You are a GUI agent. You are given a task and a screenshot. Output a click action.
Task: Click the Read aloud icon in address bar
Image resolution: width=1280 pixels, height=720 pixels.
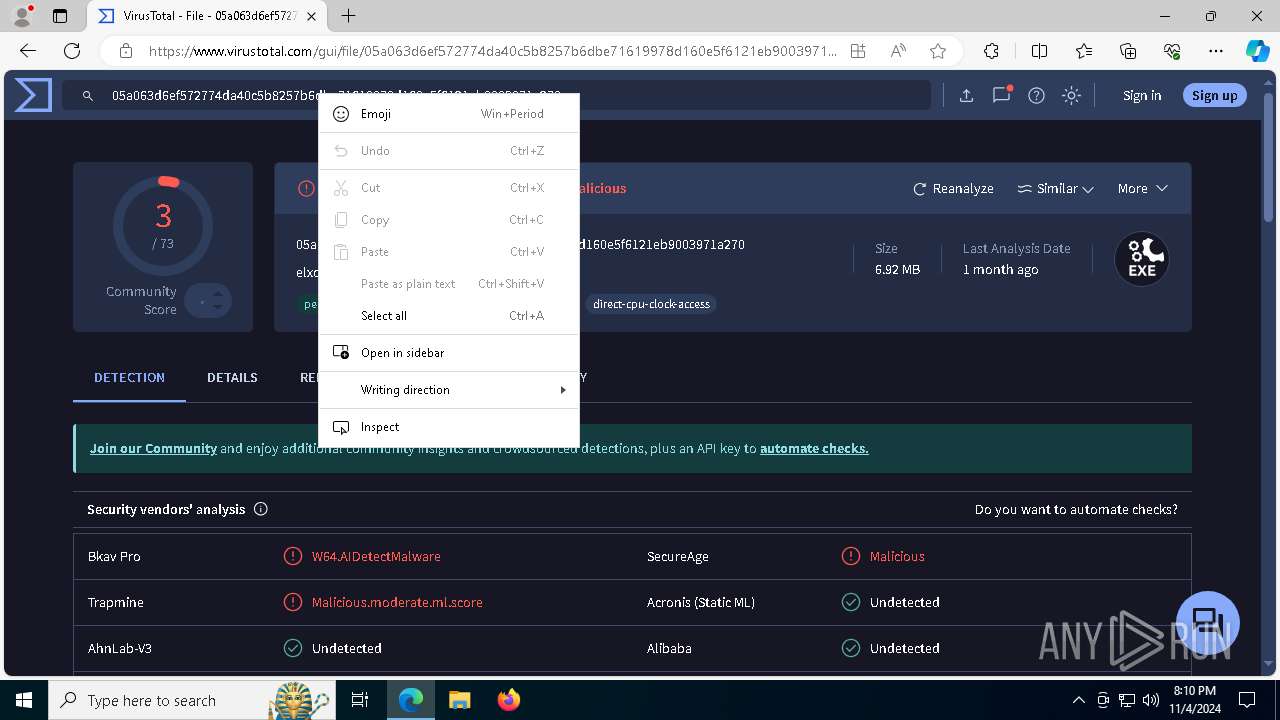[898, 51]
